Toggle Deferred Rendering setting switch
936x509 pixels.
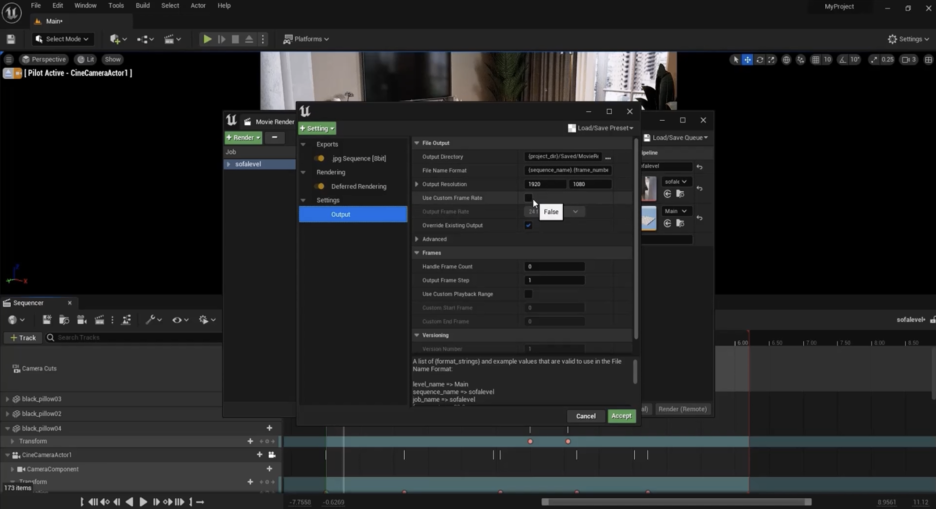pos(320,186)
